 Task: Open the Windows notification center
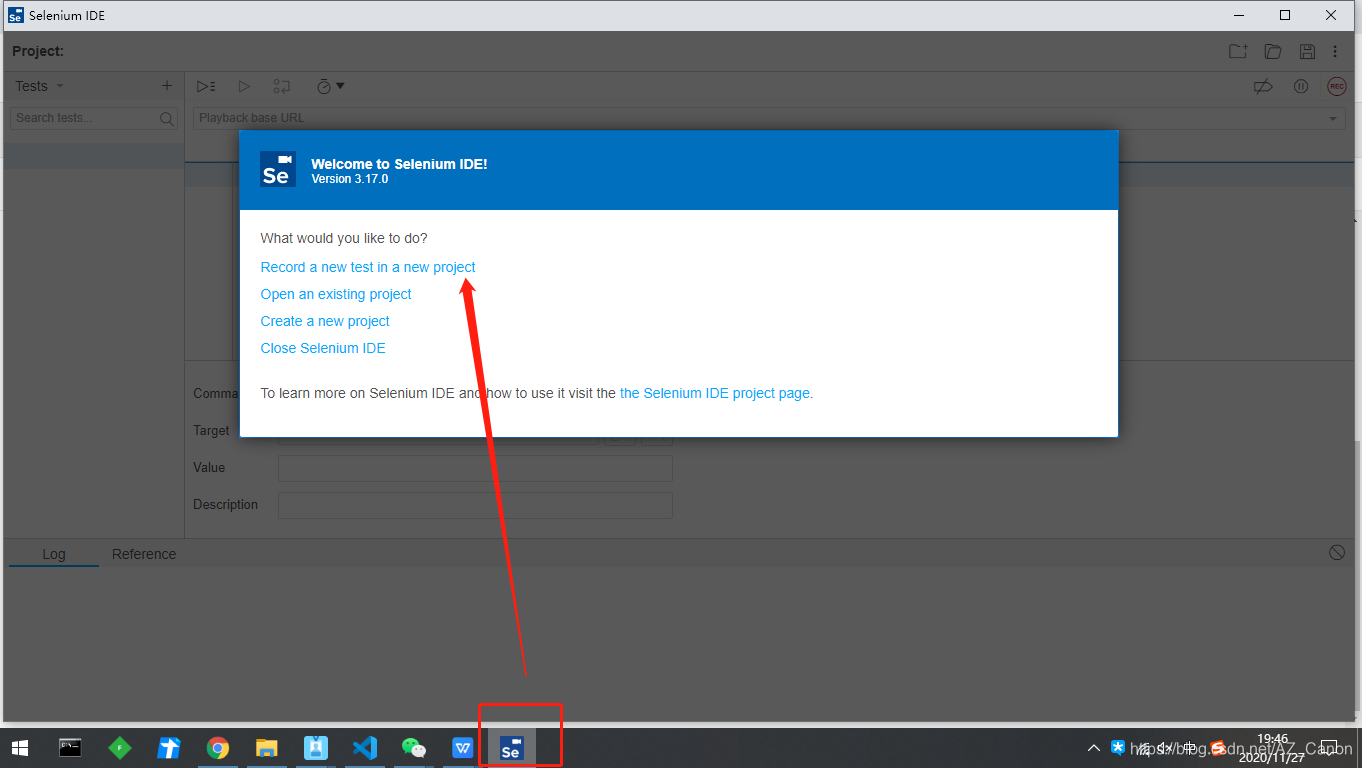(1329, 748)
